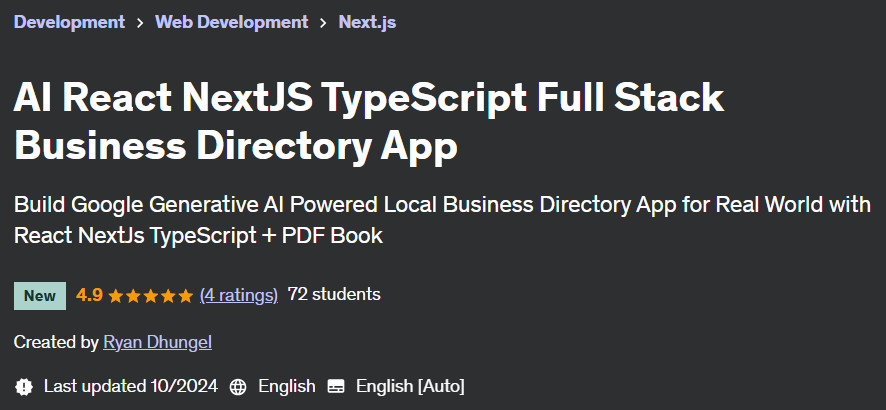
Task: Click the English language text beside the globe
Action: (286, 386)
